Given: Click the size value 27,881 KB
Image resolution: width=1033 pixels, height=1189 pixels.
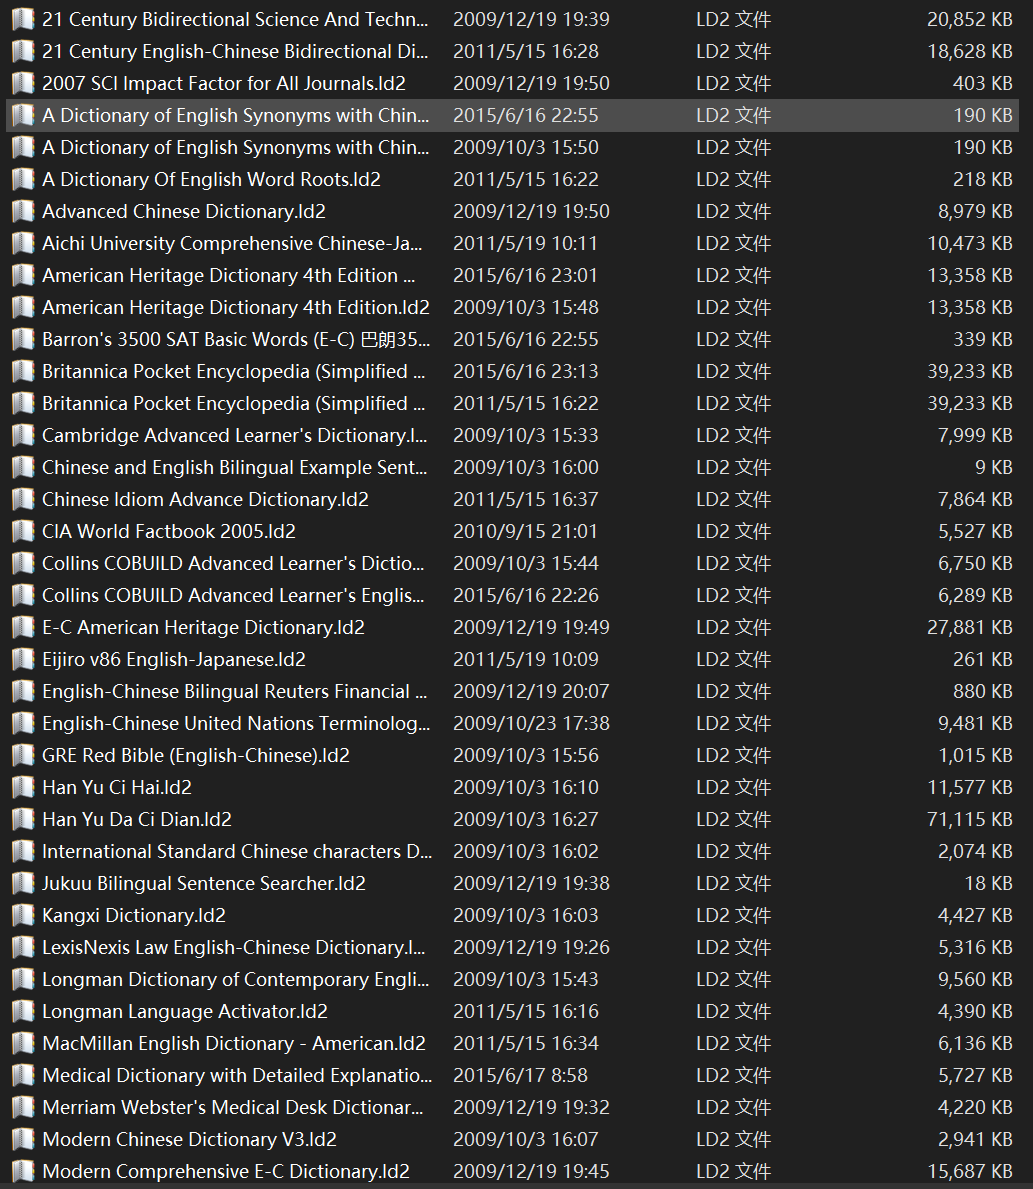Looking at the screenshot, I should 970,627.
